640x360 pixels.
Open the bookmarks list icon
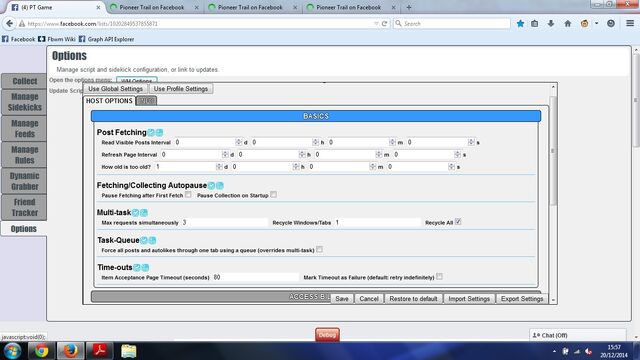coord(535,24)
